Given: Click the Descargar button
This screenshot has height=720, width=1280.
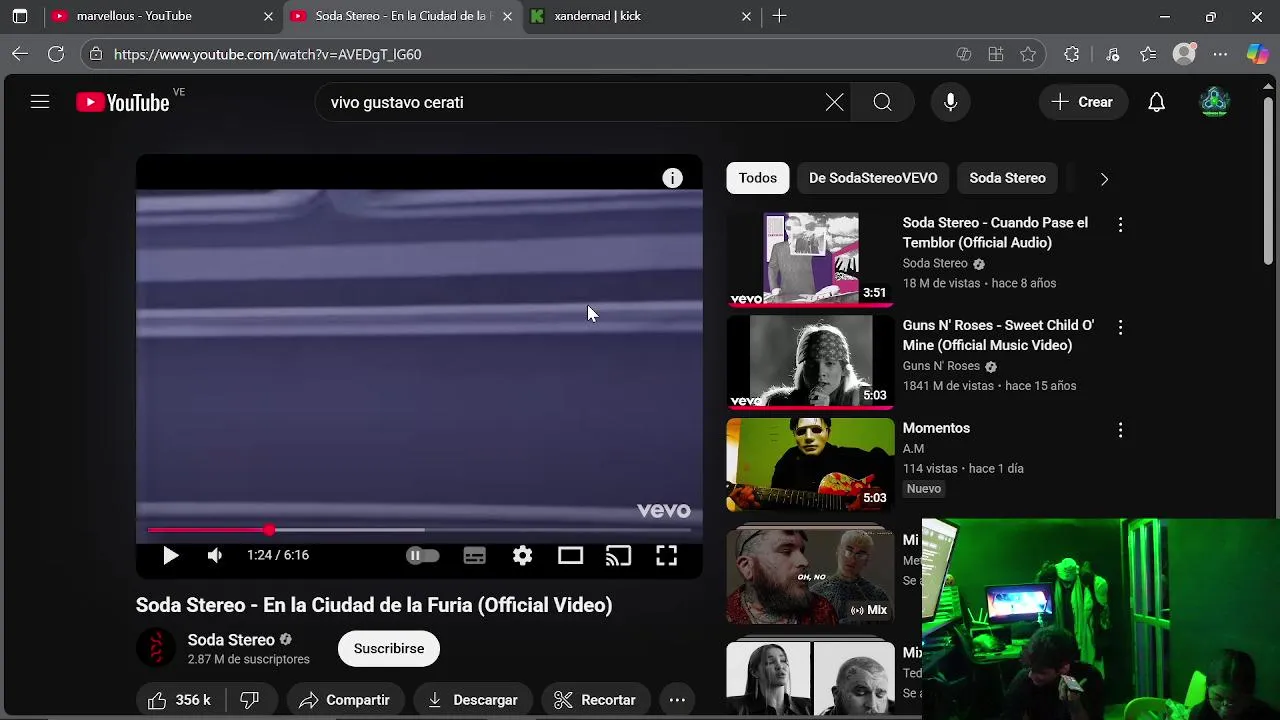Looking at the screenshot, I should (473, 700).
